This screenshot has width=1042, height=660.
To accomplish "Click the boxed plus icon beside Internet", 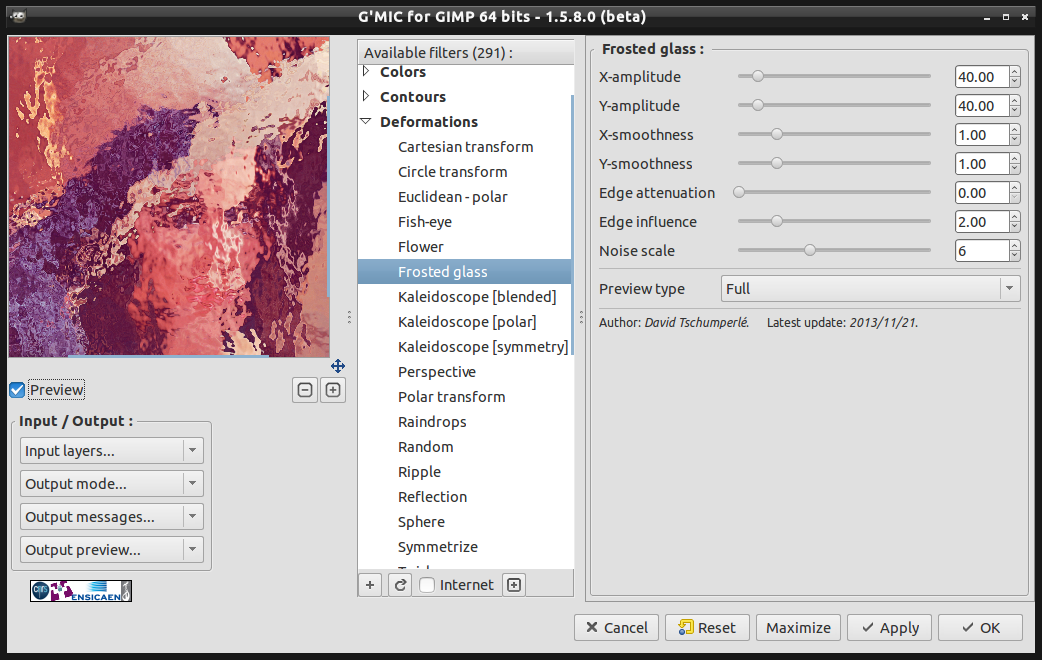I will click(514, 585).
